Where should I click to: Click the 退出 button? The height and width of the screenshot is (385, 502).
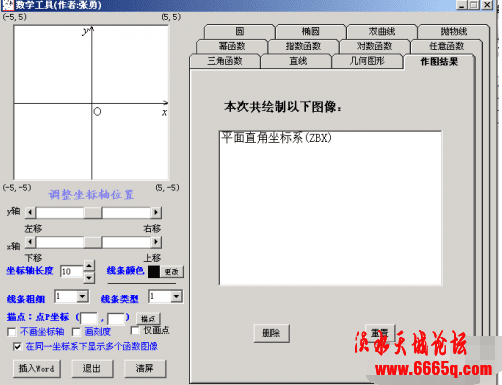[x=92, y=369]
